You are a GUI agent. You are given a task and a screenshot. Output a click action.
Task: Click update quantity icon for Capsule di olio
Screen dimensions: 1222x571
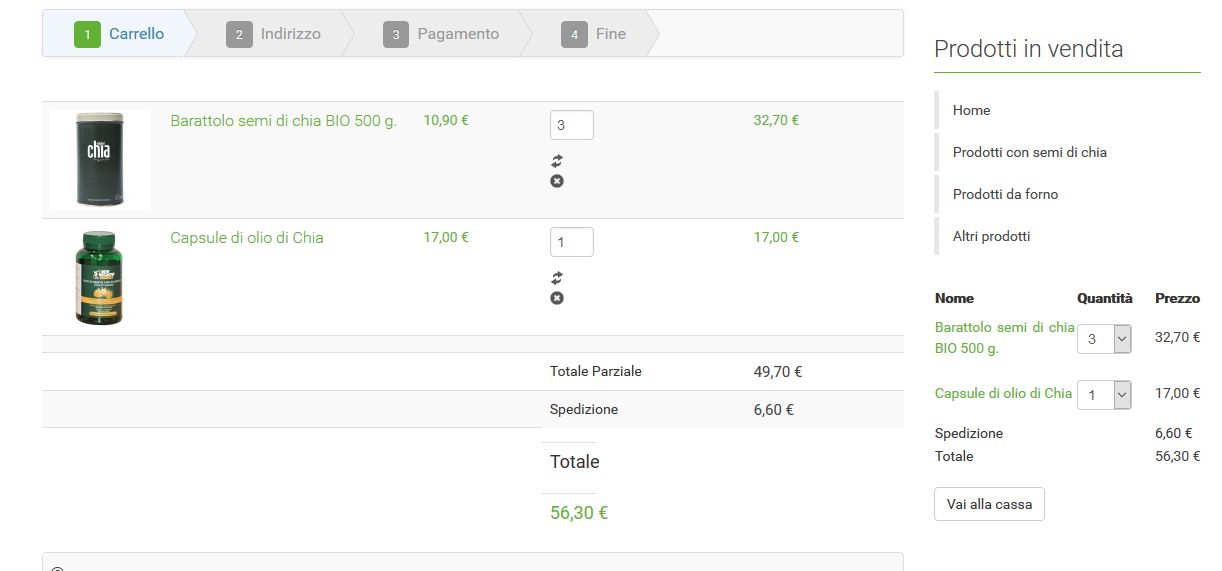pos(557,278)
